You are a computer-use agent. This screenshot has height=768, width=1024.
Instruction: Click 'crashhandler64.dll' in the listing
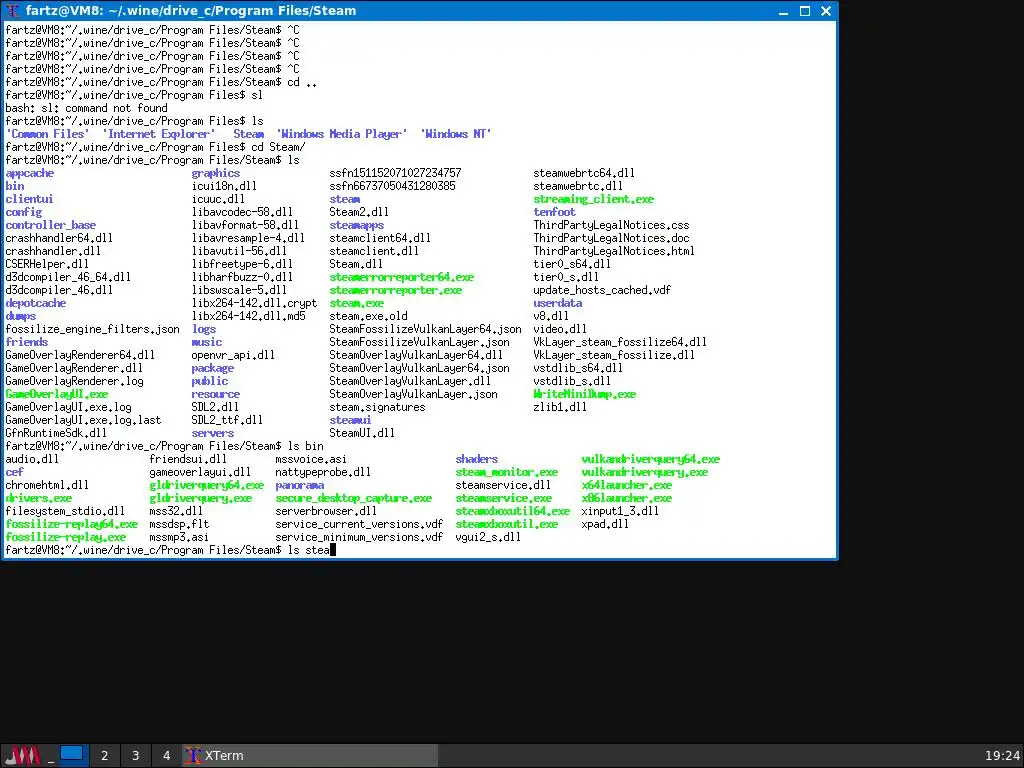point(59,238)
